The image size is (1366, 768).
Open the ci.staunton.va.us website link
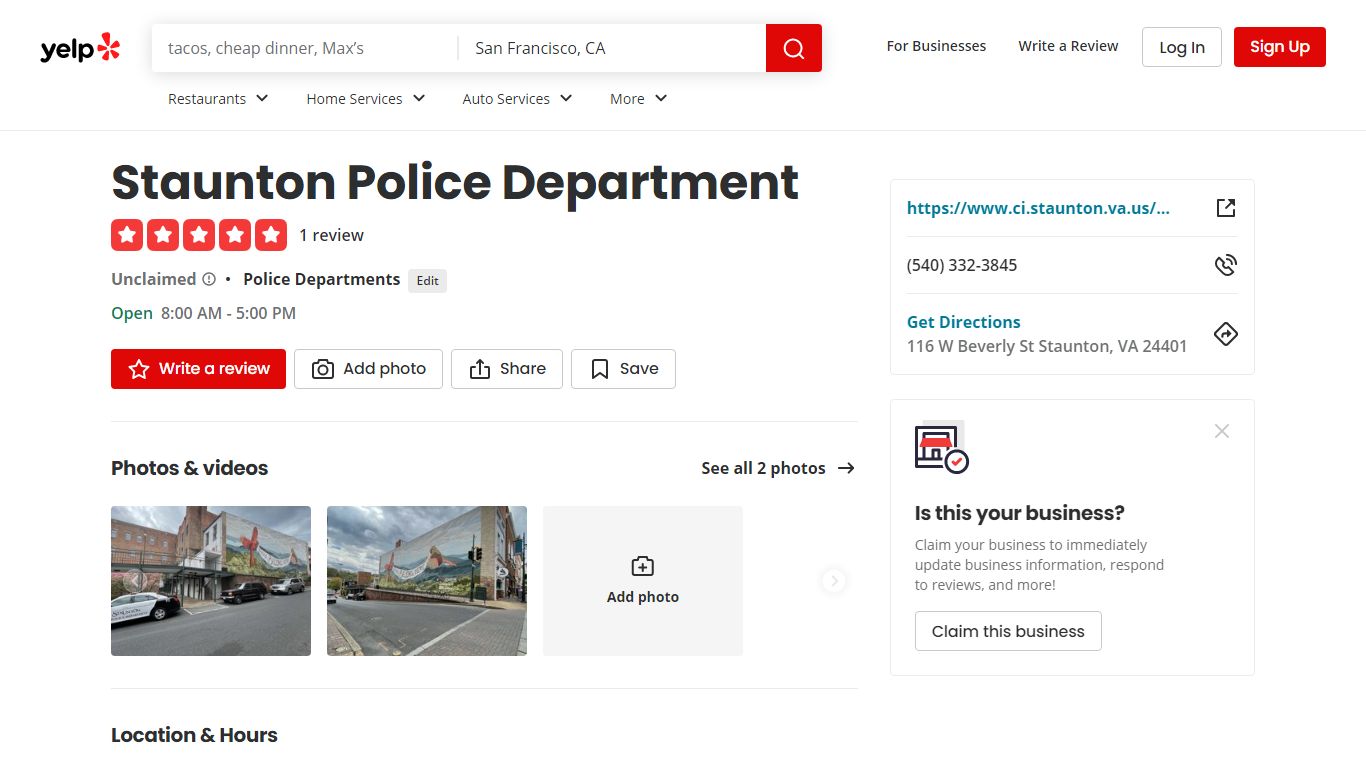click(x=1038, y=208)
